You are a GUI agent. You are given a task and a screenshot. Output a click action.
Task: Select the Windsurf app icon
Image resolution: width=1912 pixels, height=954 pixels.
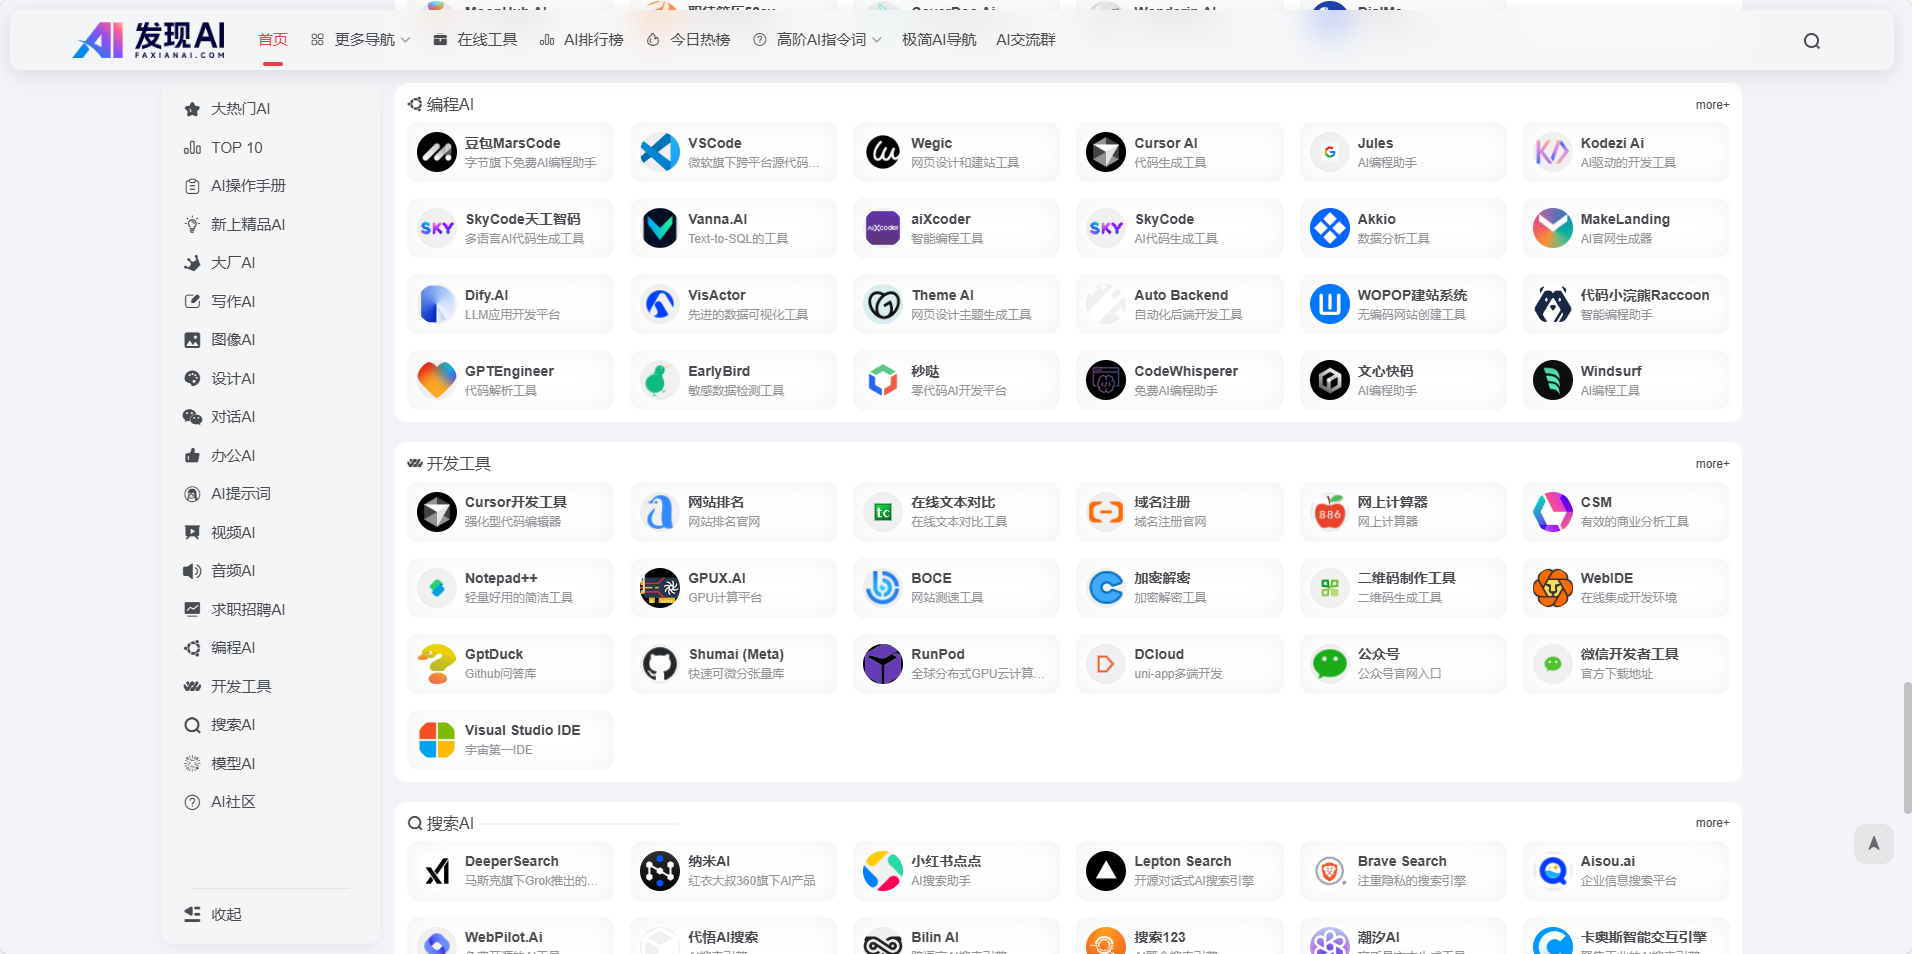1552,380
